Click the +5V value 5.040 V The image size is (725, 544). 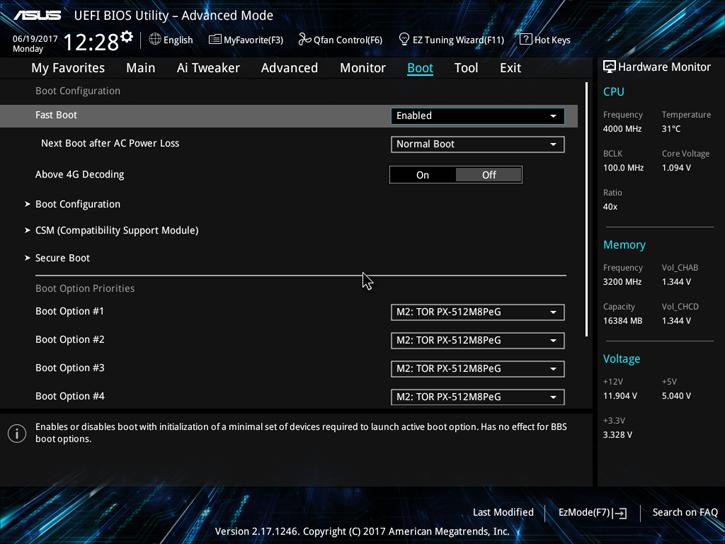point(676,396)
